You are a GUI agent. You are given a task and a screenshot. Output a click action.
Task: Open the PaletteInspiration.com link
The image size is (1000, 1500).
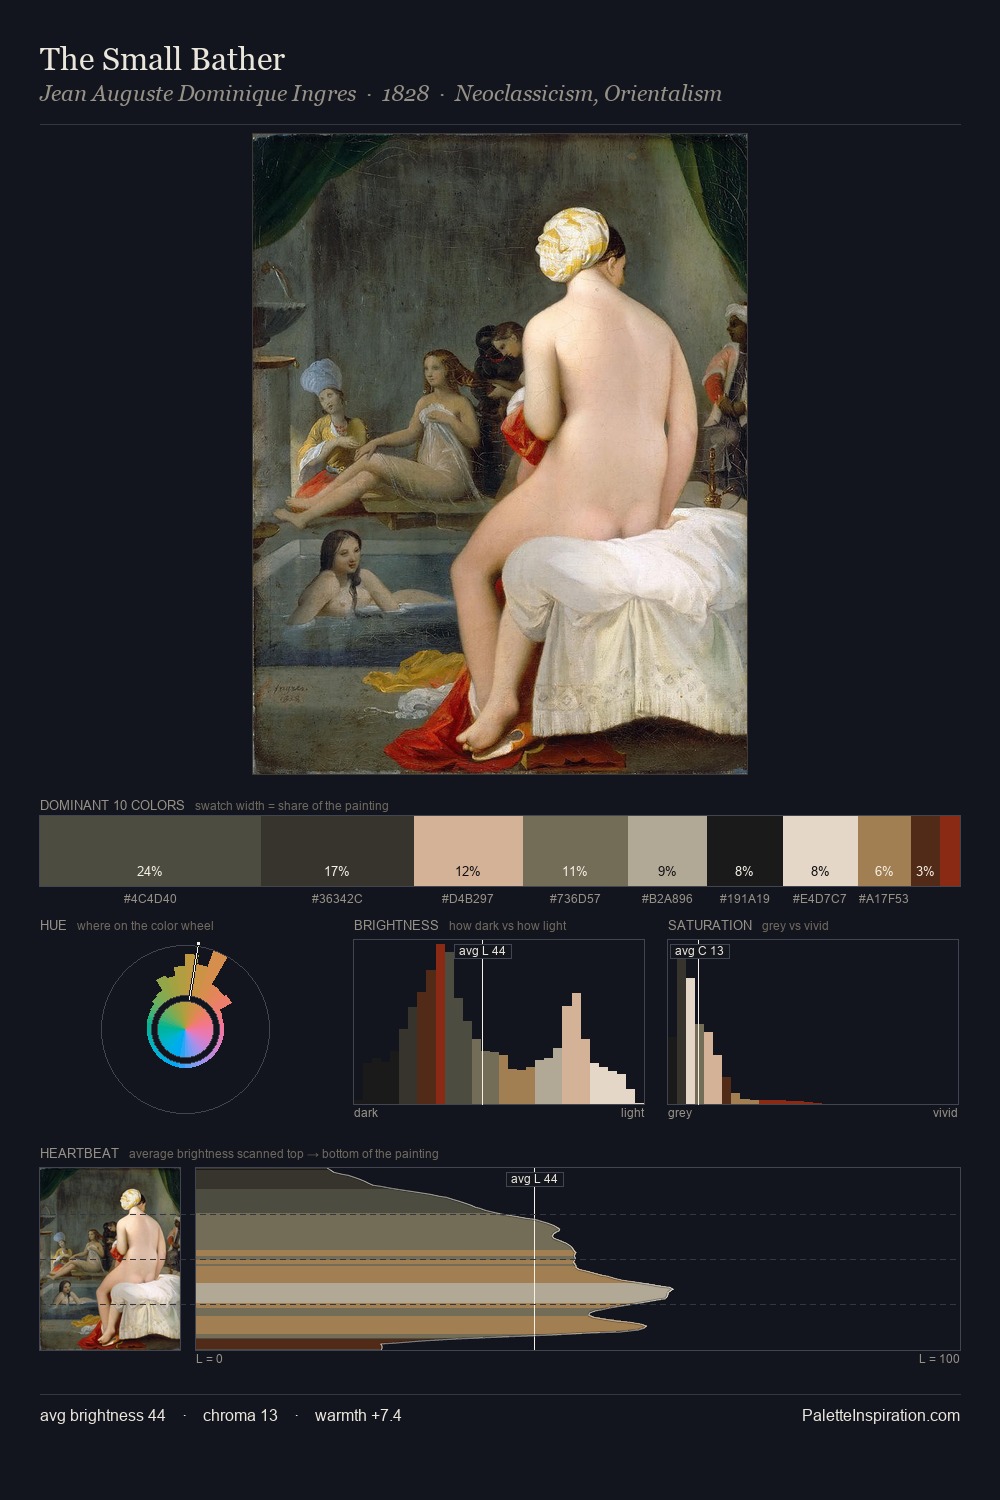881,1415
